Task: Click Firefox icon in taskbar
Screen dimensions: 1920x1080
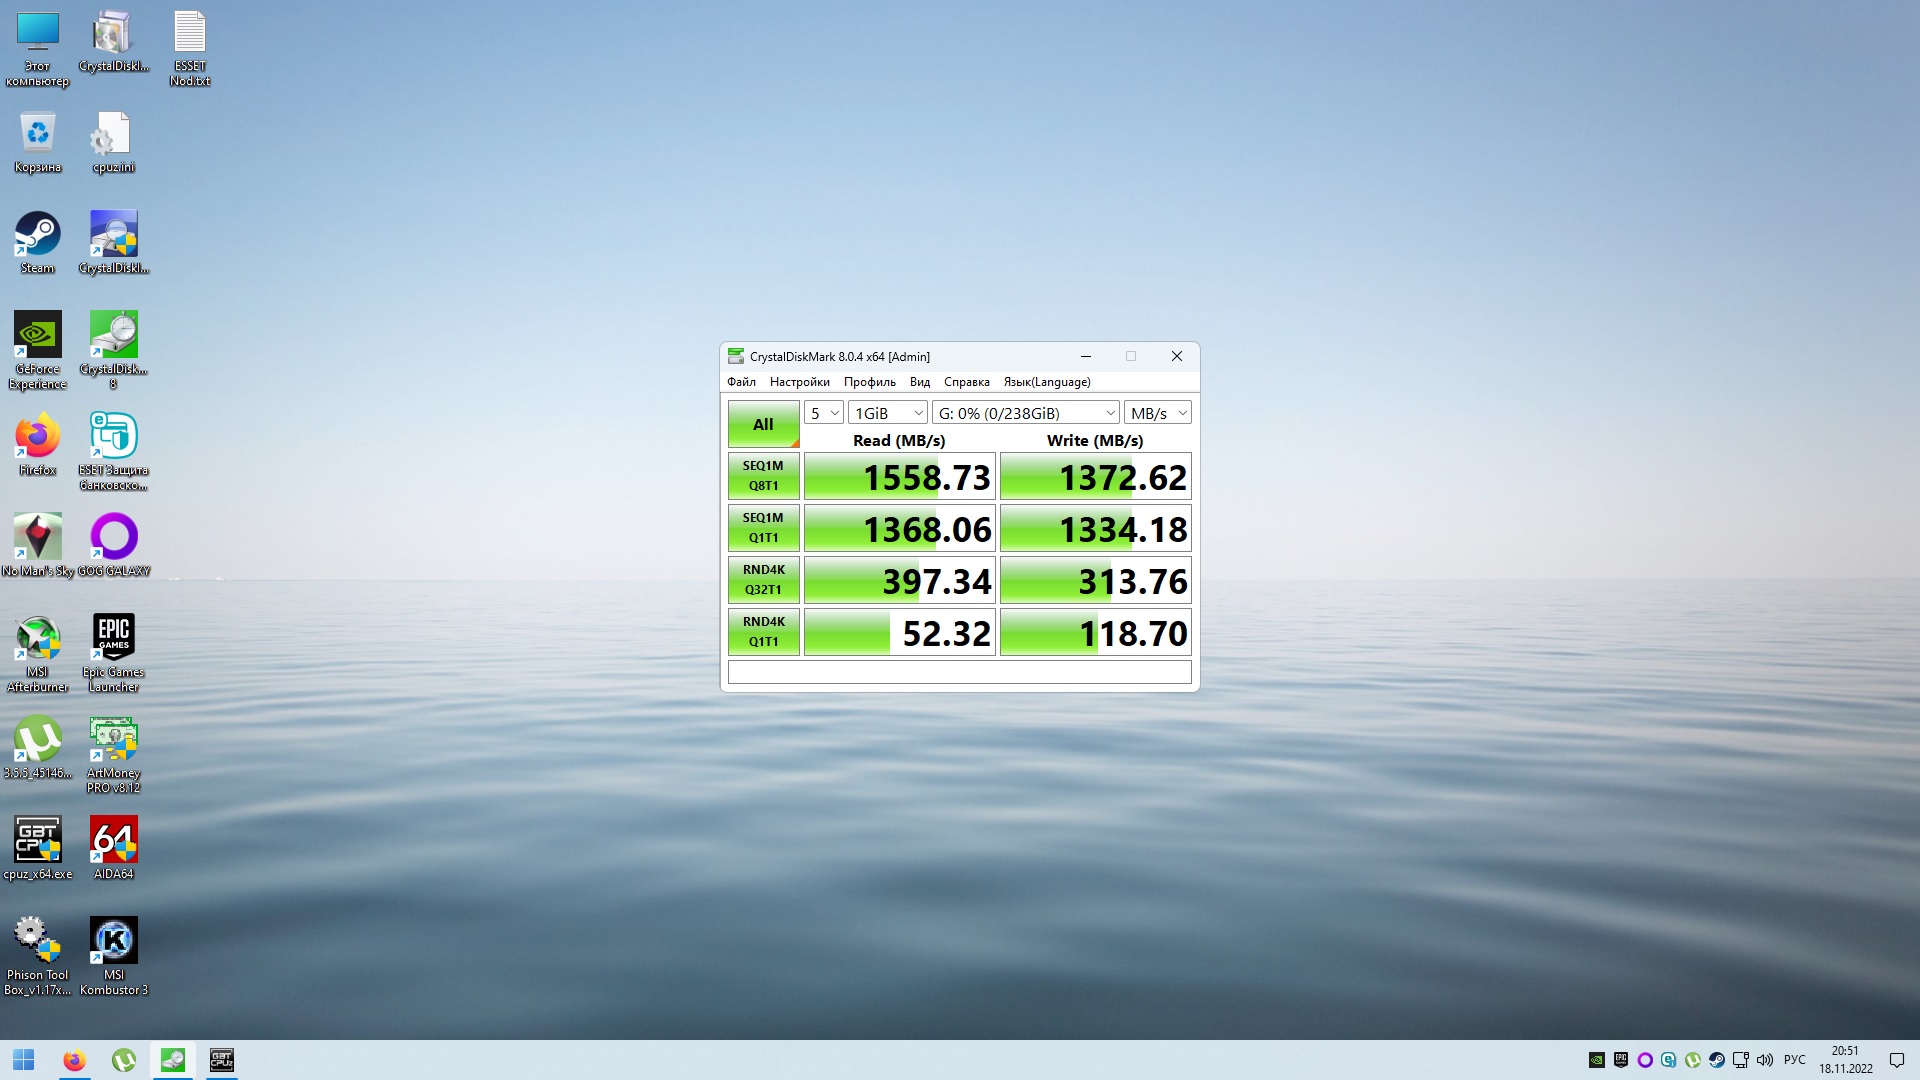Action: 74,1060
